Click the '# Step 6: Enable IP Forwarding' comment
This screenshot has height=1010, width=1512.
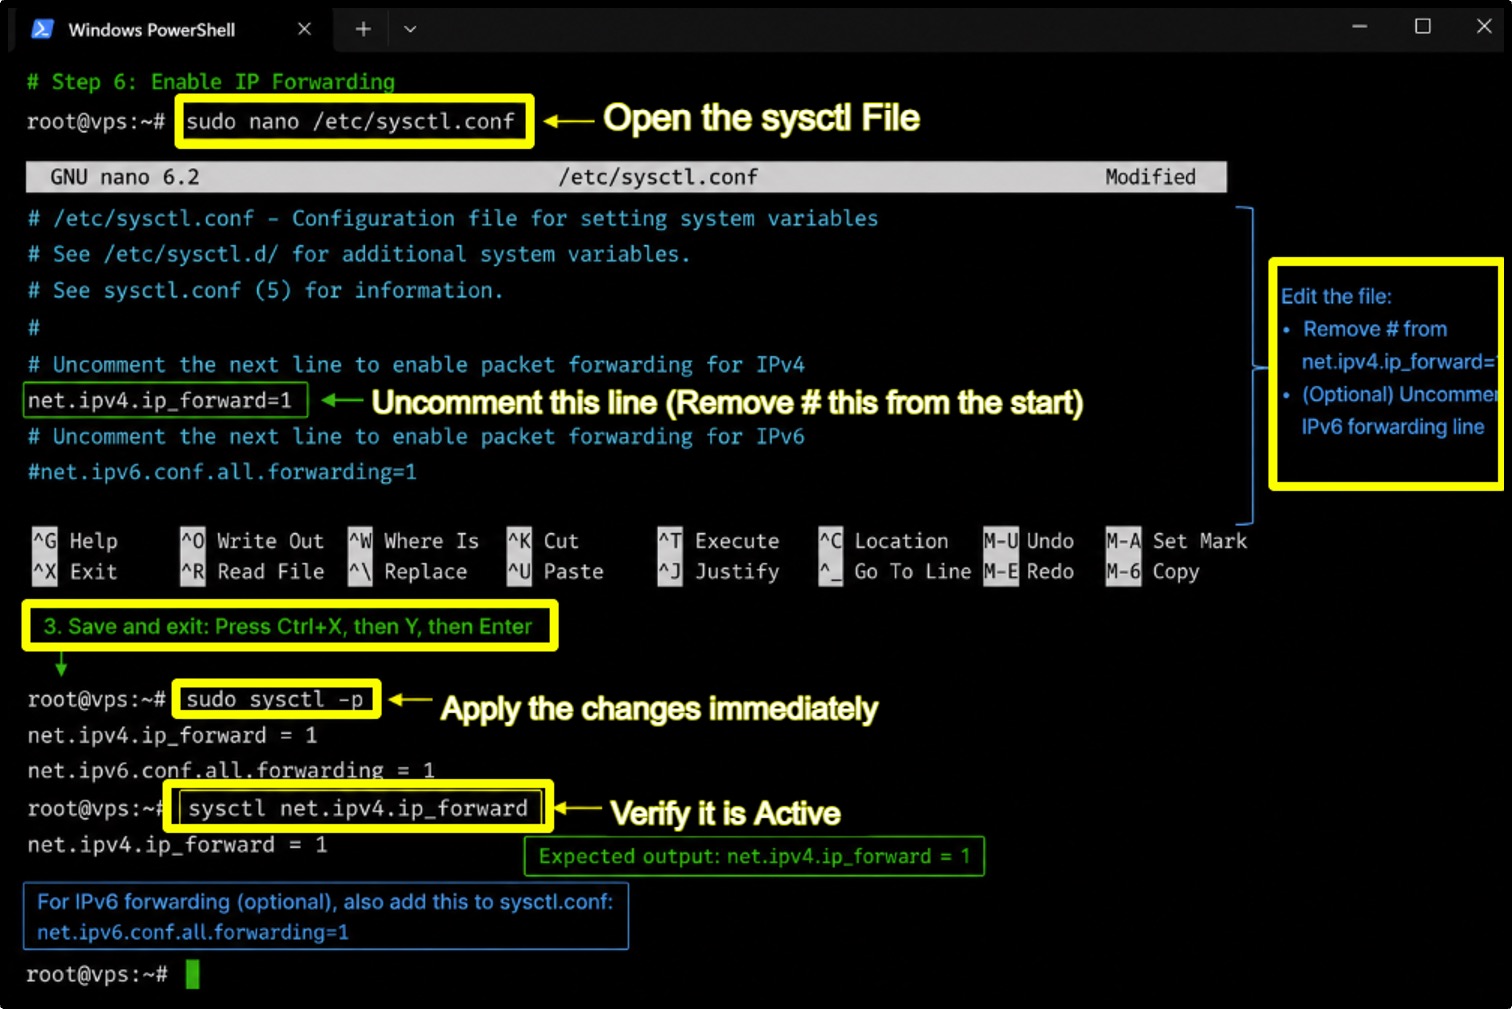click(x=211, y=82)
